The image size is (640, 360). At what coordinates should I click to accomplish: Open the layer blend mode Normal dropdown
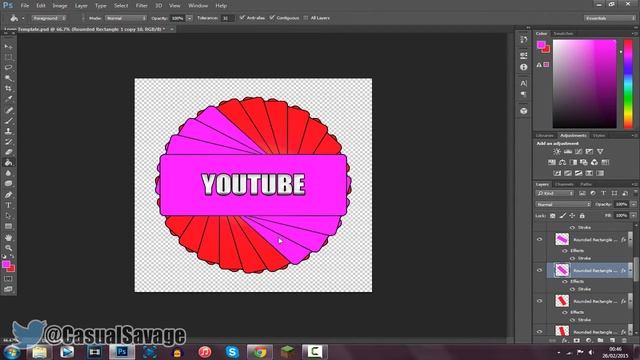[x=563, y=204]
